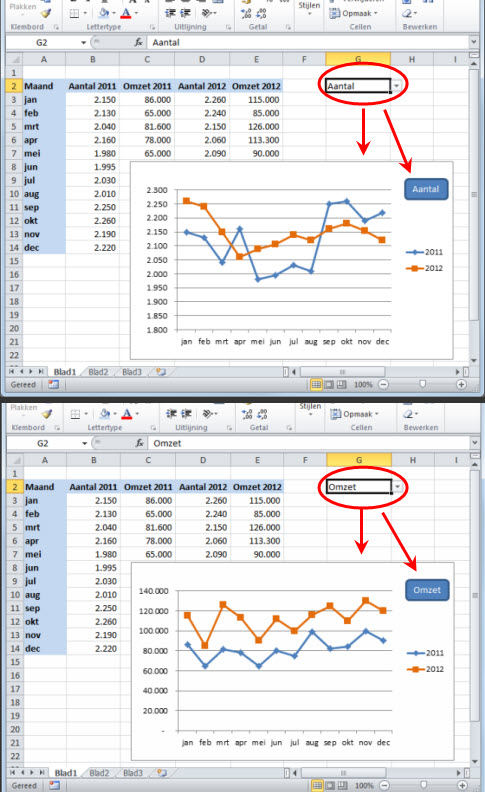Increase indent in bottom window ribbon
485x792 pixels.
point(186,414)
